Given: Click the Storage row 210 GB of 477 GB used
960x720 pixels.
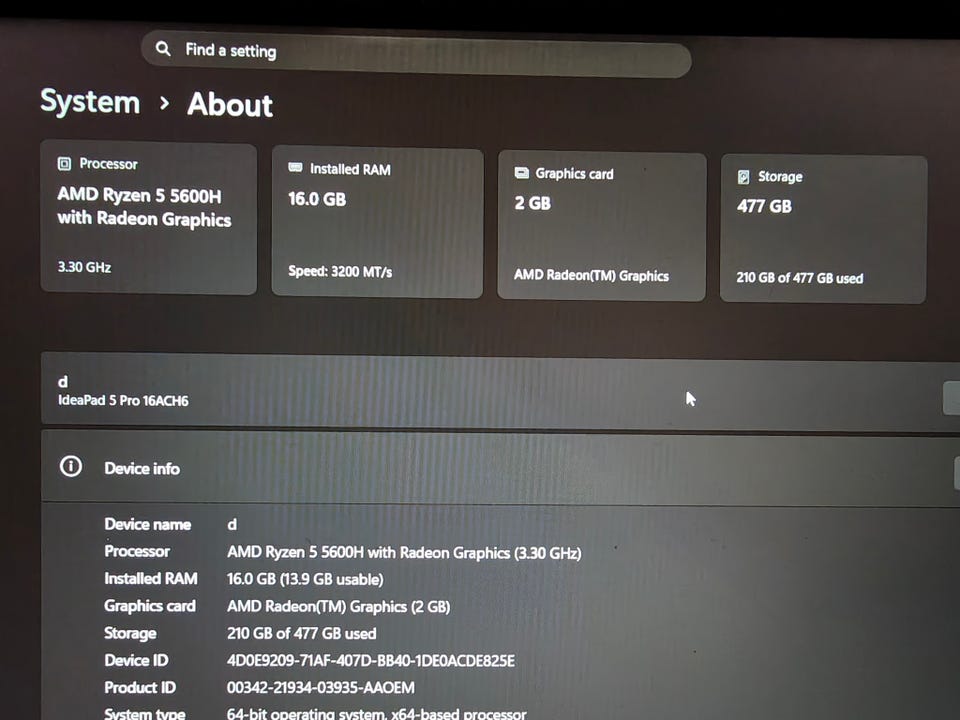Looking at the screenshot, I should [x=301, y=633].
